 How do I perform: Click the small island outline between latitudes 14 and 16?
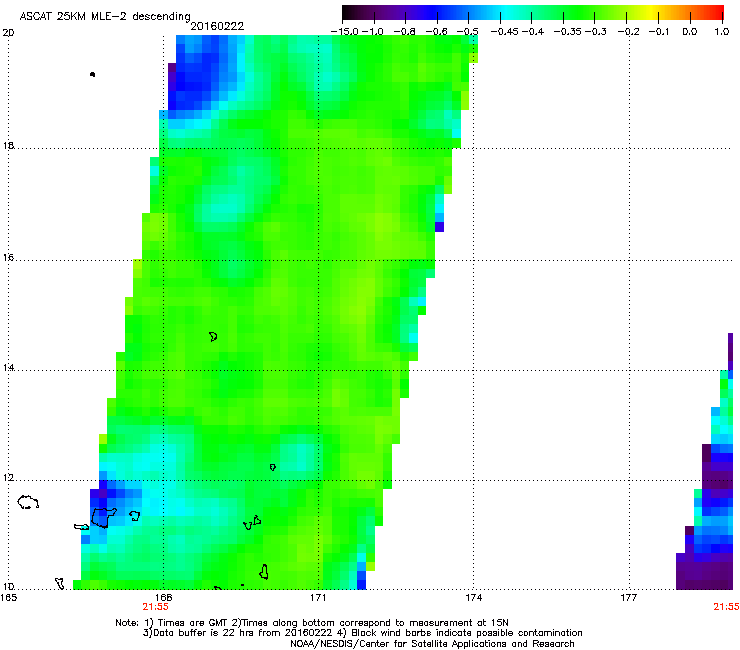point(213,337)
